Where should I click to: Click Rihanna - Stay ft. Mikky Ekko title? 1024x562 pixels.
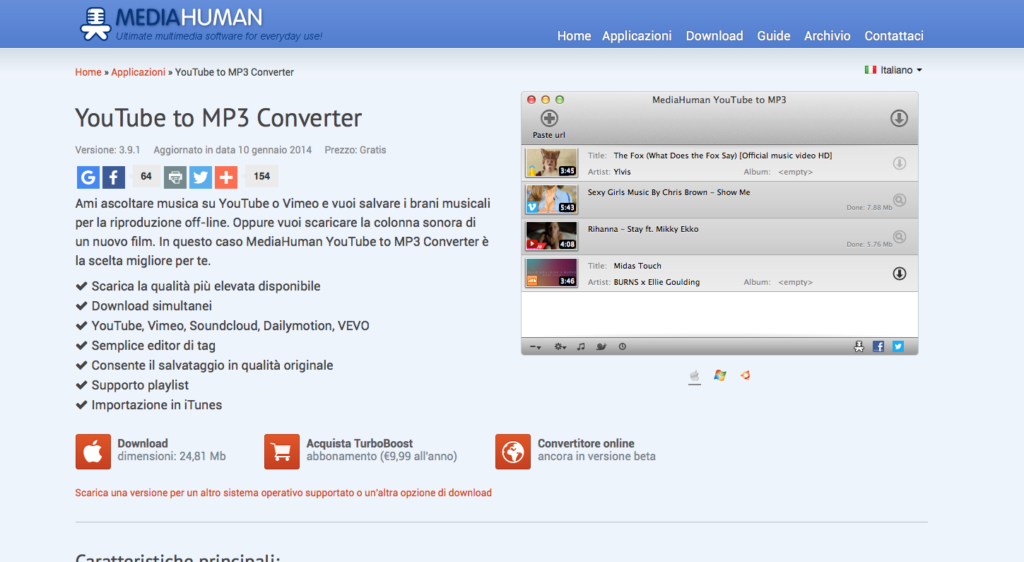click(x=643, y=229)
